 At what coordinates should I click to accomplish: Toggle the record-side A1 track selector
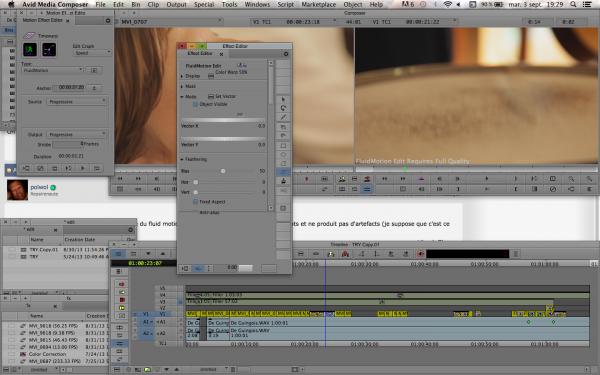click(162, 323)
